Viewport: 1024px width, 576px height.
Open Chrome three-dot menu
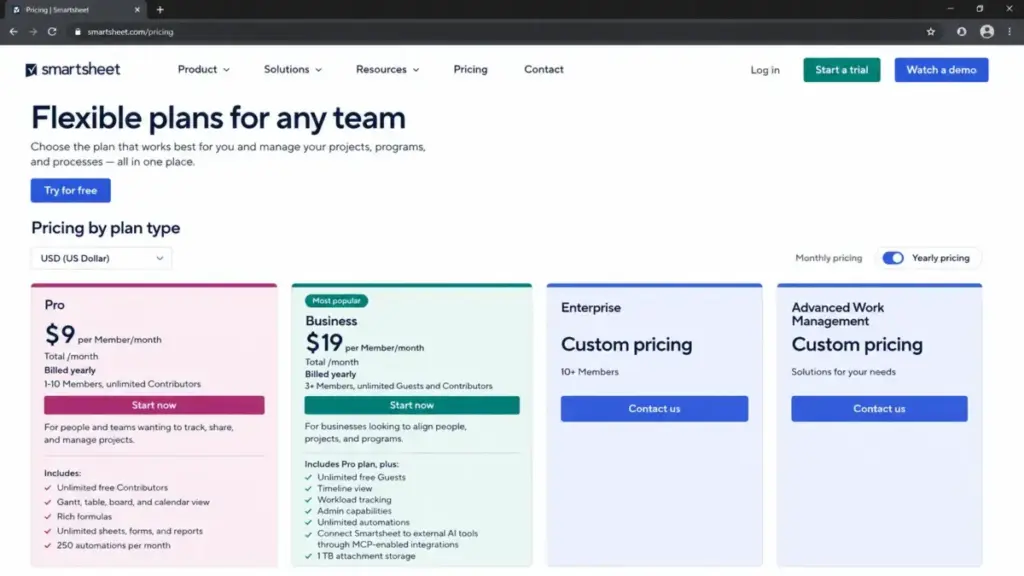[x=1010, y=31]
